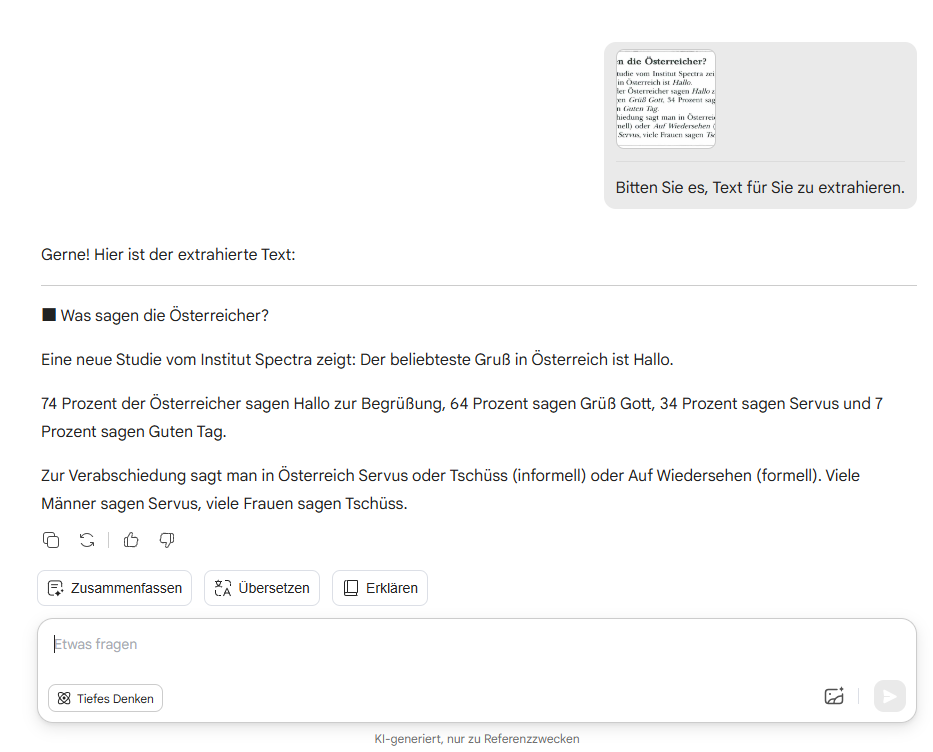
Task: Copy the extracted text response
Action: (x=51, y=540)
